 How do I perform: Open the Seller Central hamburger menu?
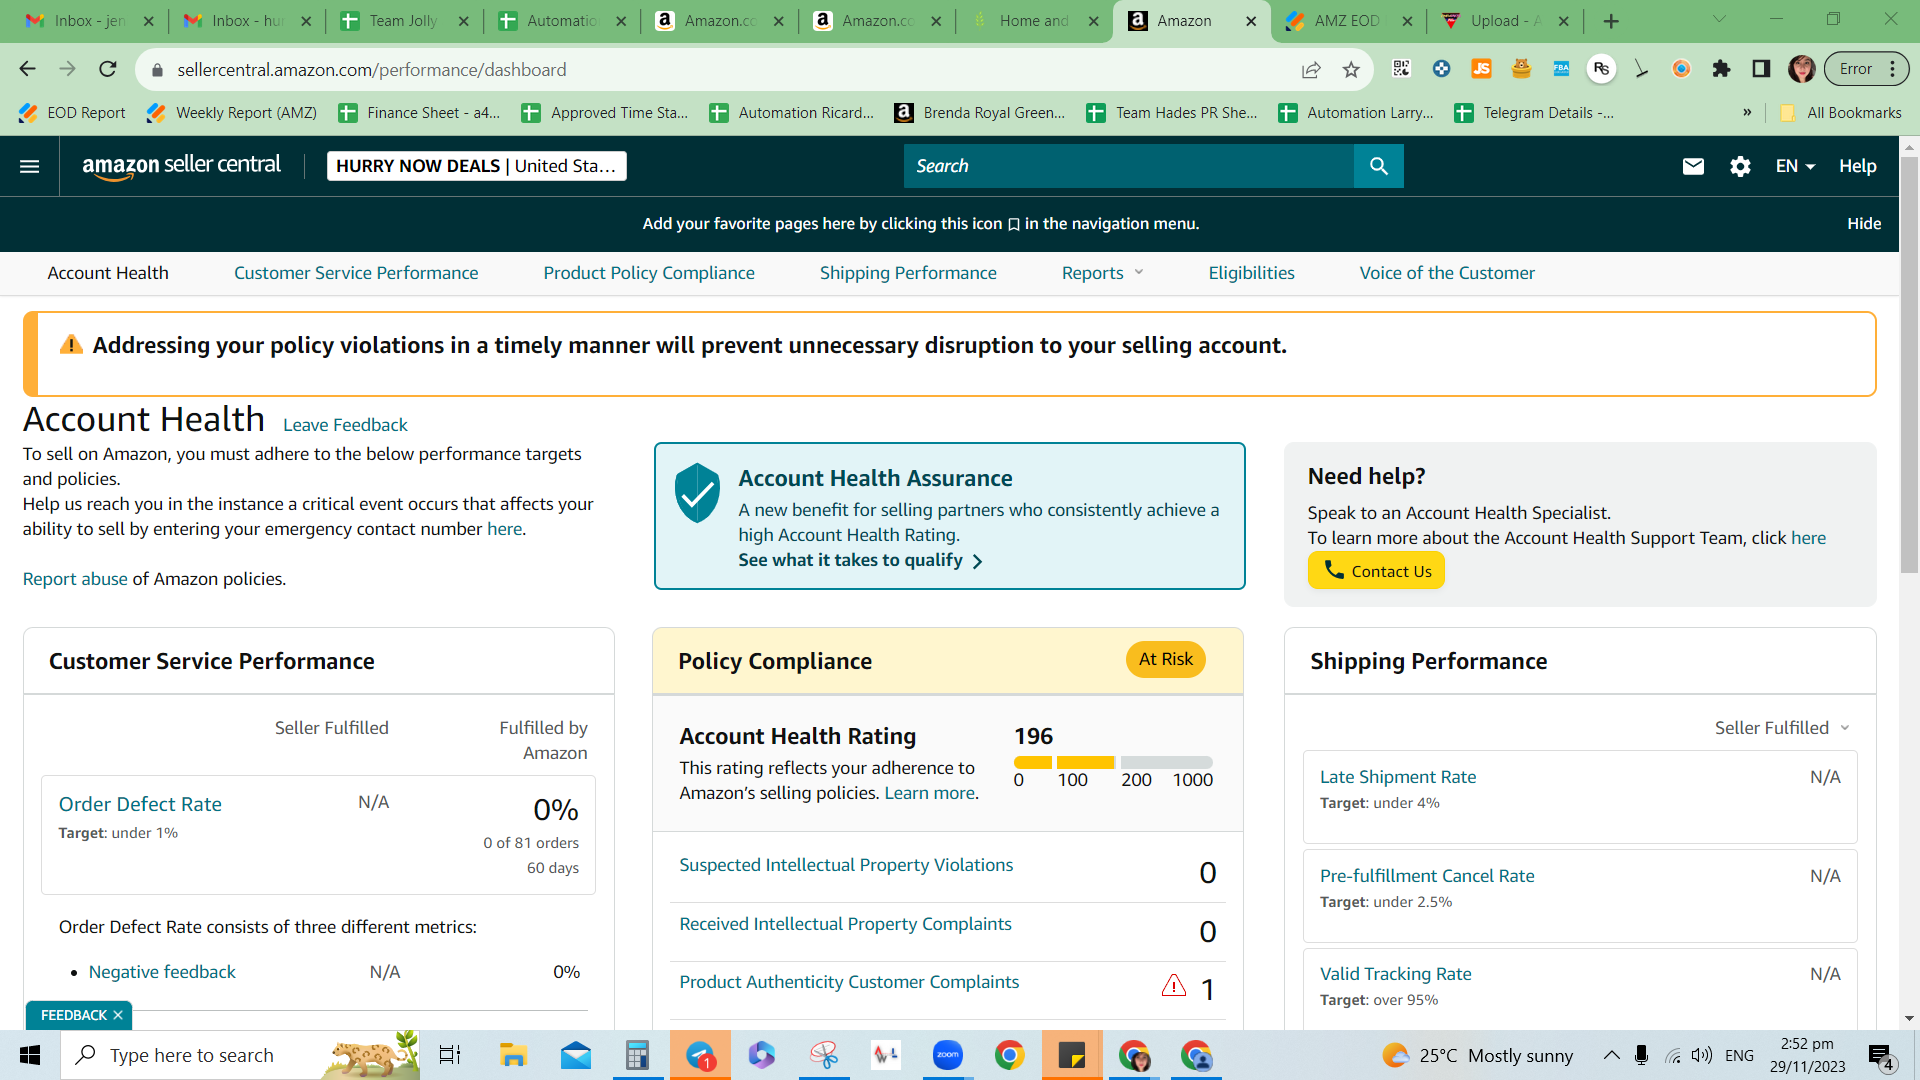(x=30, y=166)
